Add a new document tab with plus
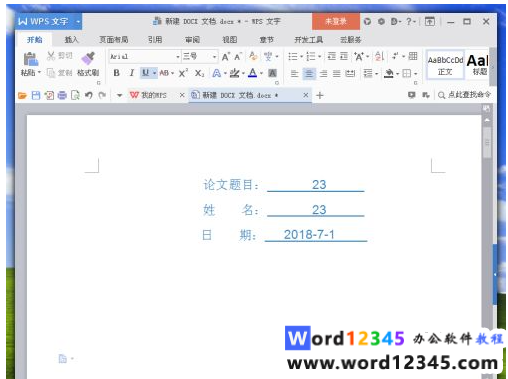508x379 pixels. coord(320,96)
